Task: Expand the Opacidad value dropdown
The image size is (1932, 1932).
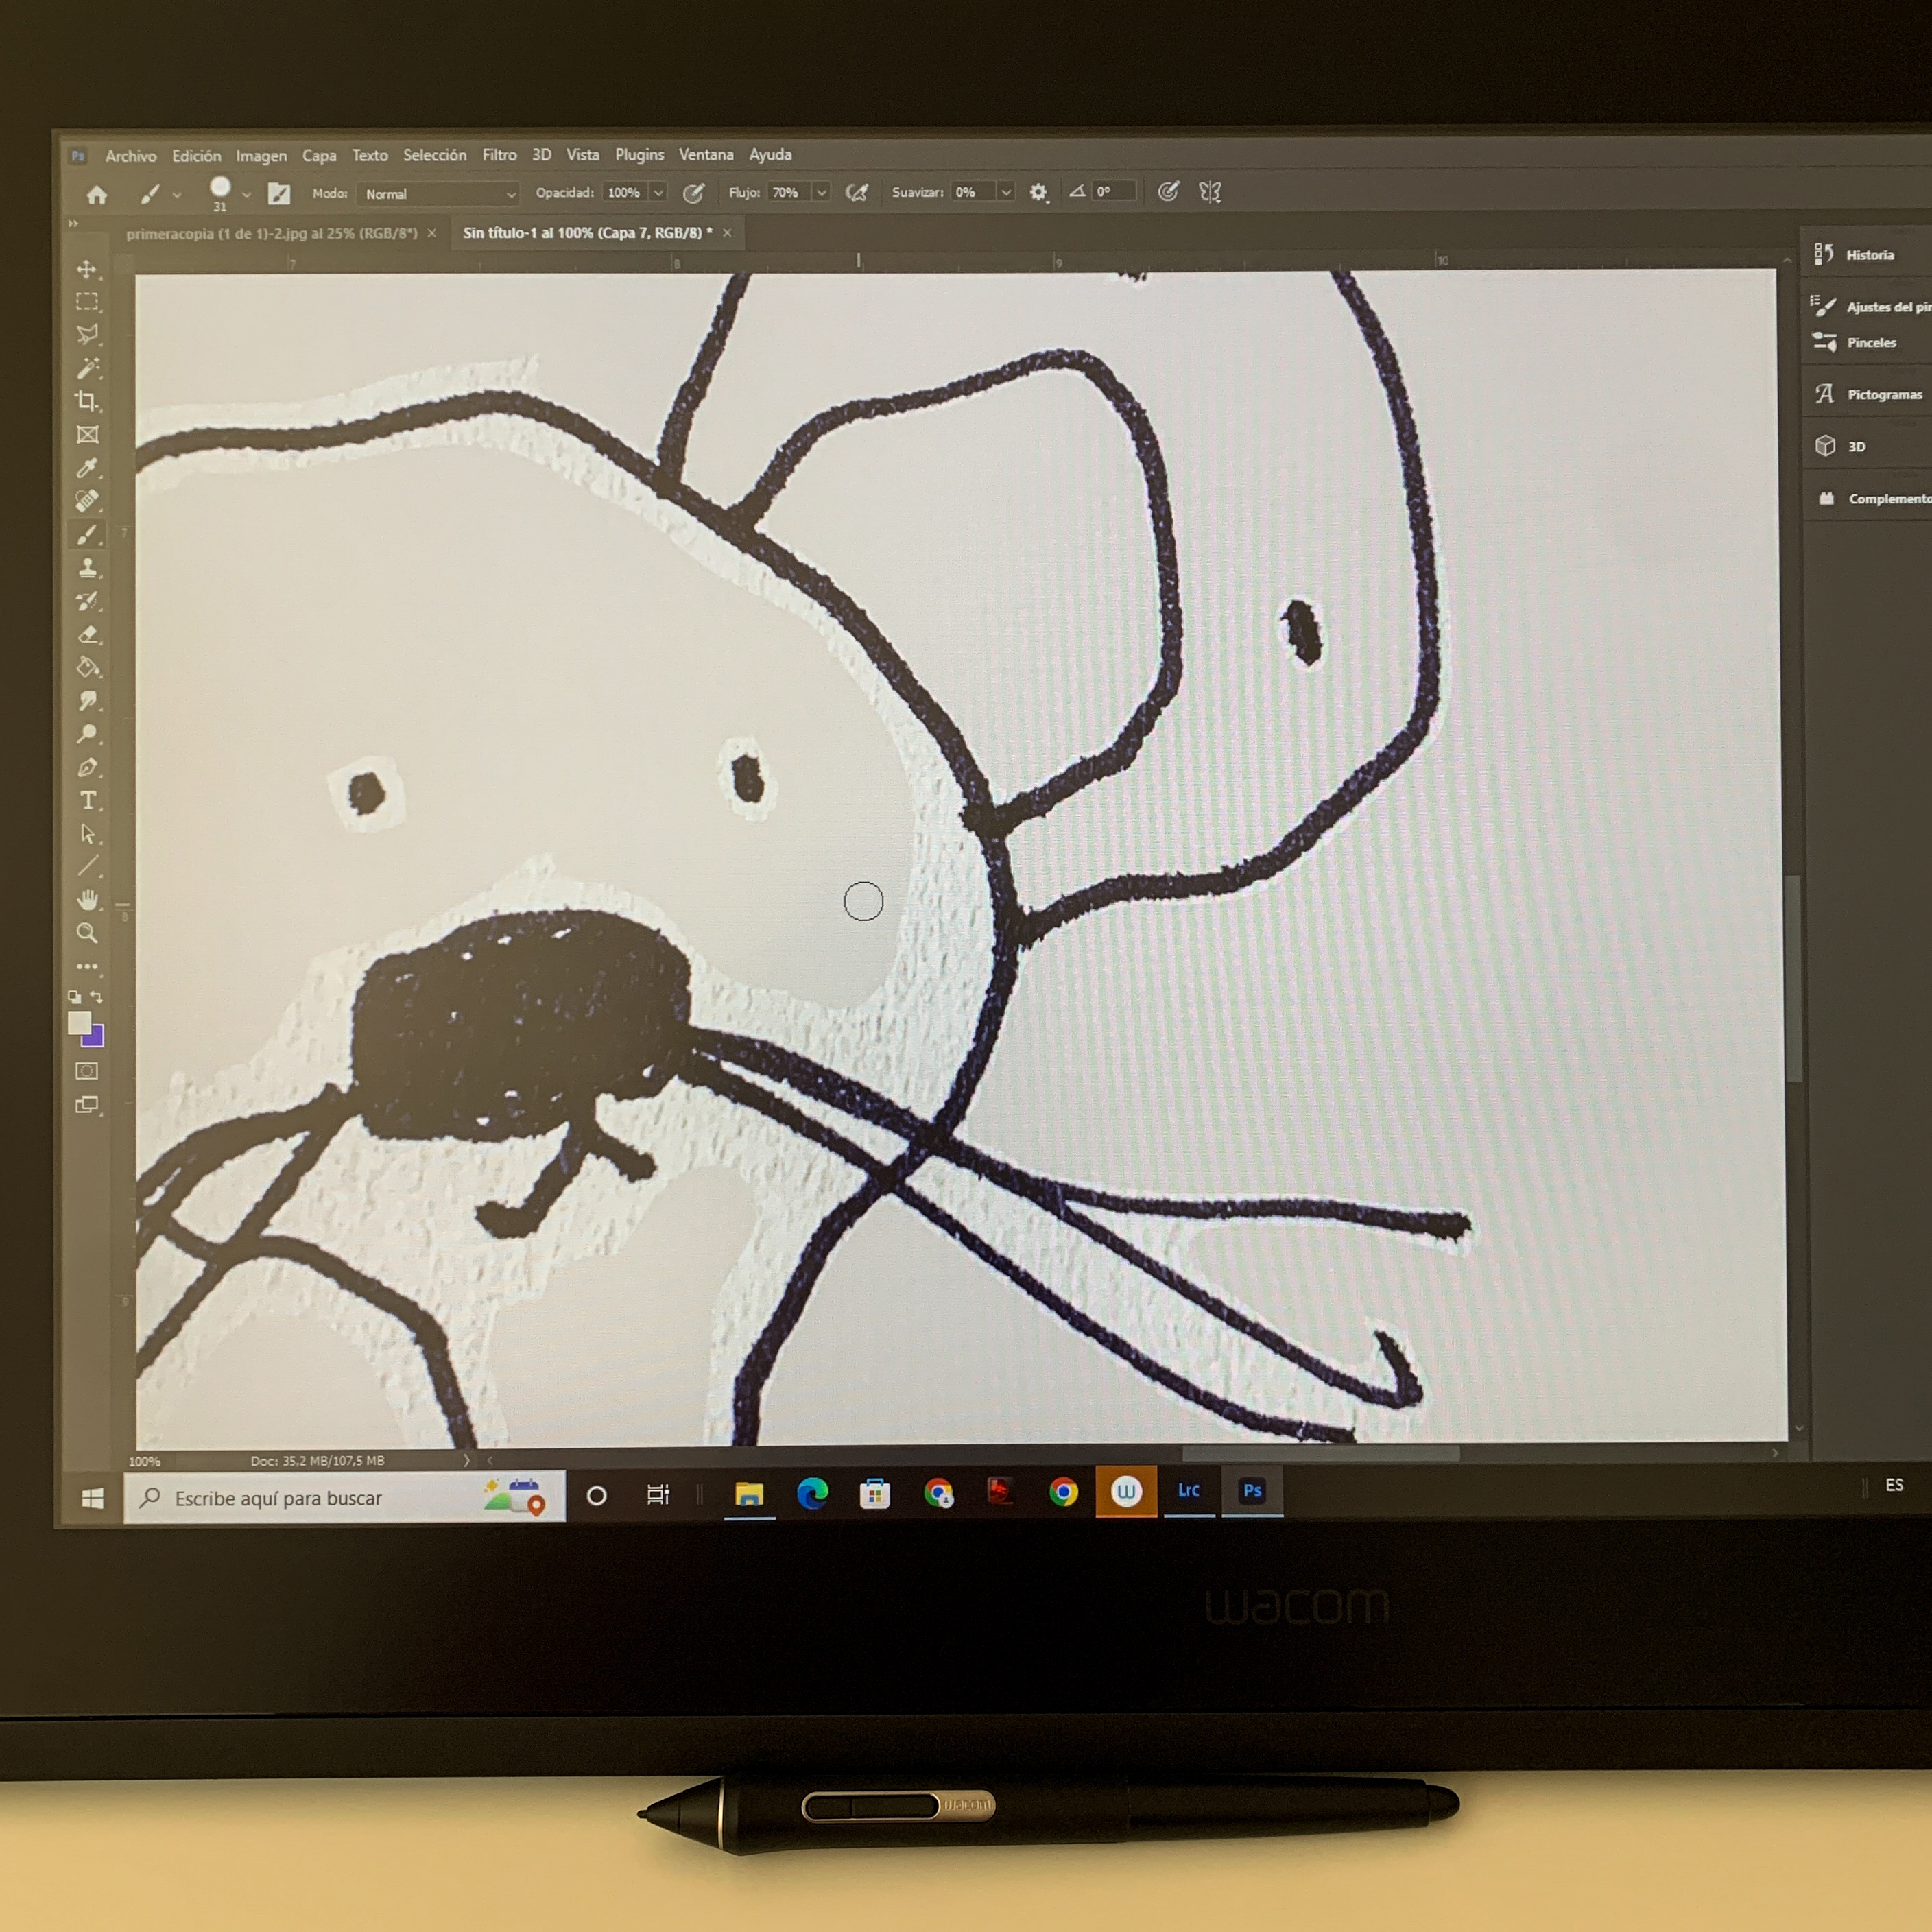Action: (x=658, y=193)
